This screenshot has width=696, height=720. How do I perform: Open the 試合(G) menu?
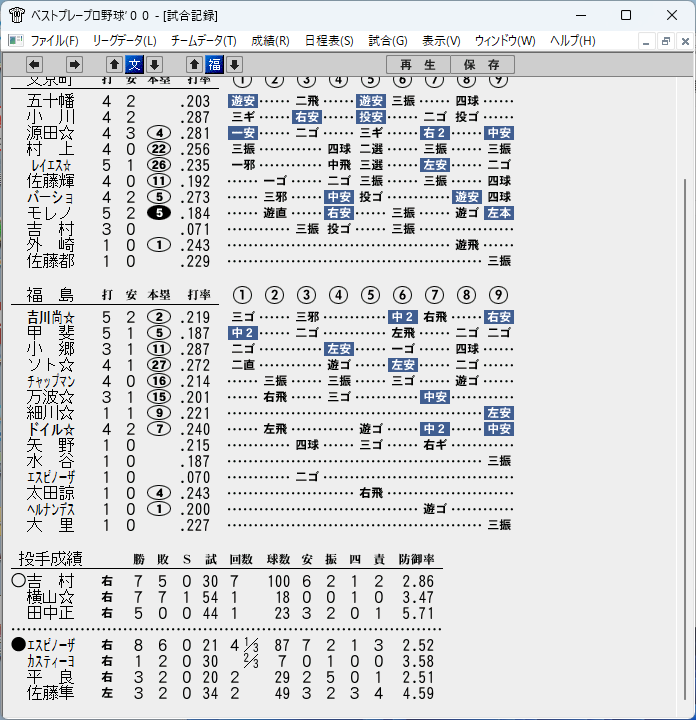tap(388, 41)
